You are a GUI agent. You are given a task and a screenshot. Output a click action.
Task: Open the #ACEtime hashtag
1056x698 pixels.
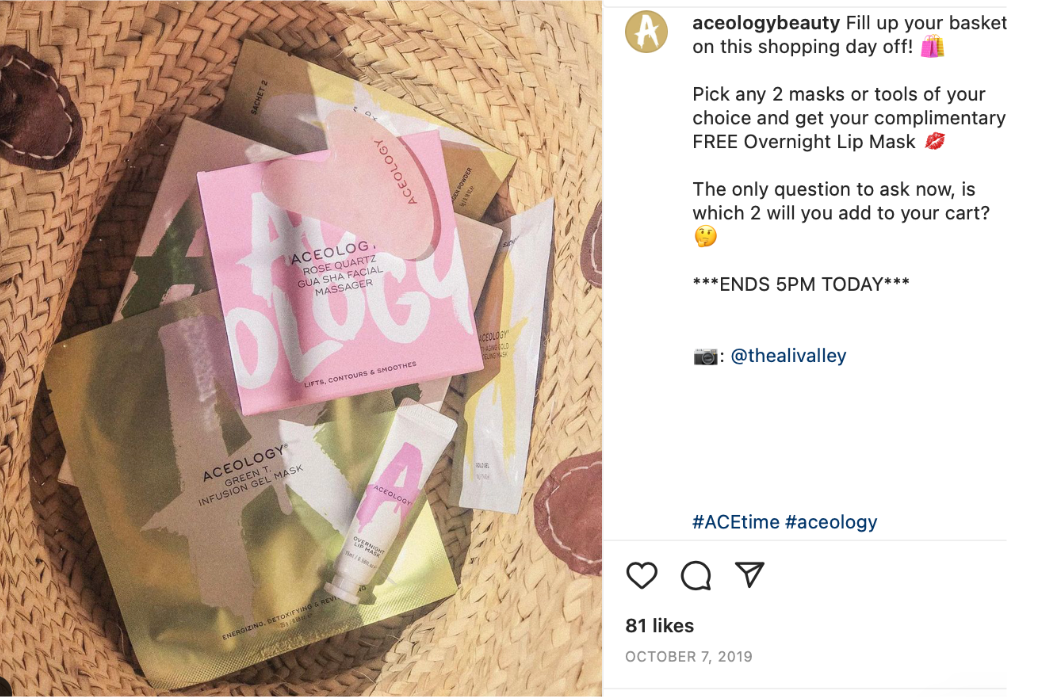(x=736, y=522)
